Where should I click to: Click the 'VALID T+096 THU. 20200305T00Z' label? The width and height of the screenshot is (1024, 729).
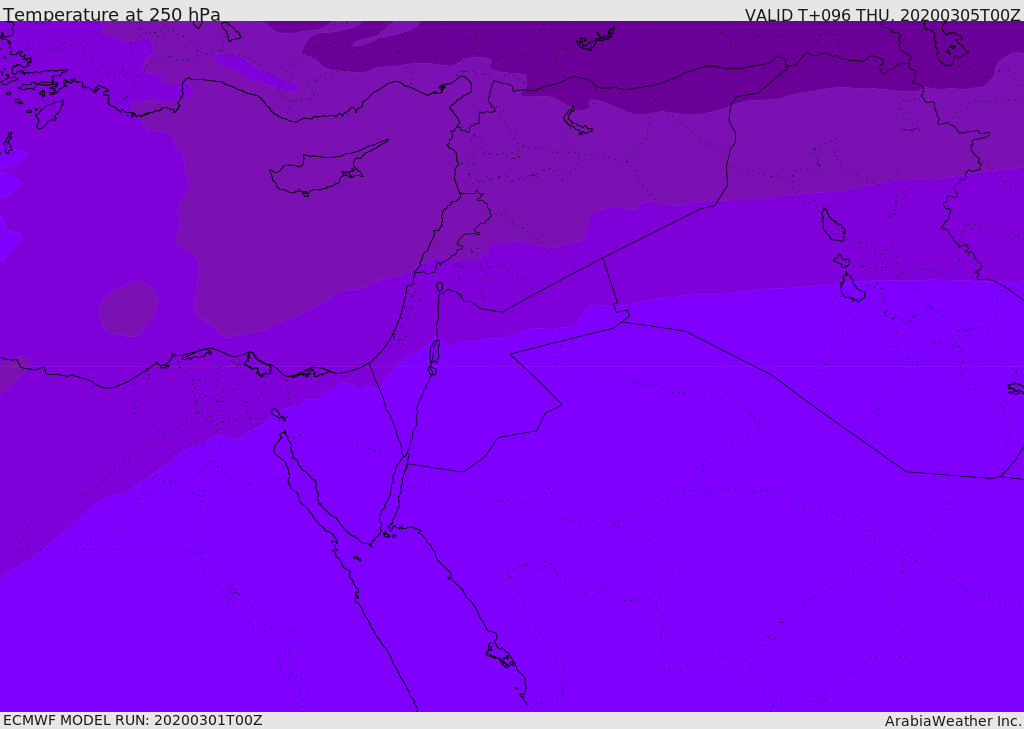882,14
